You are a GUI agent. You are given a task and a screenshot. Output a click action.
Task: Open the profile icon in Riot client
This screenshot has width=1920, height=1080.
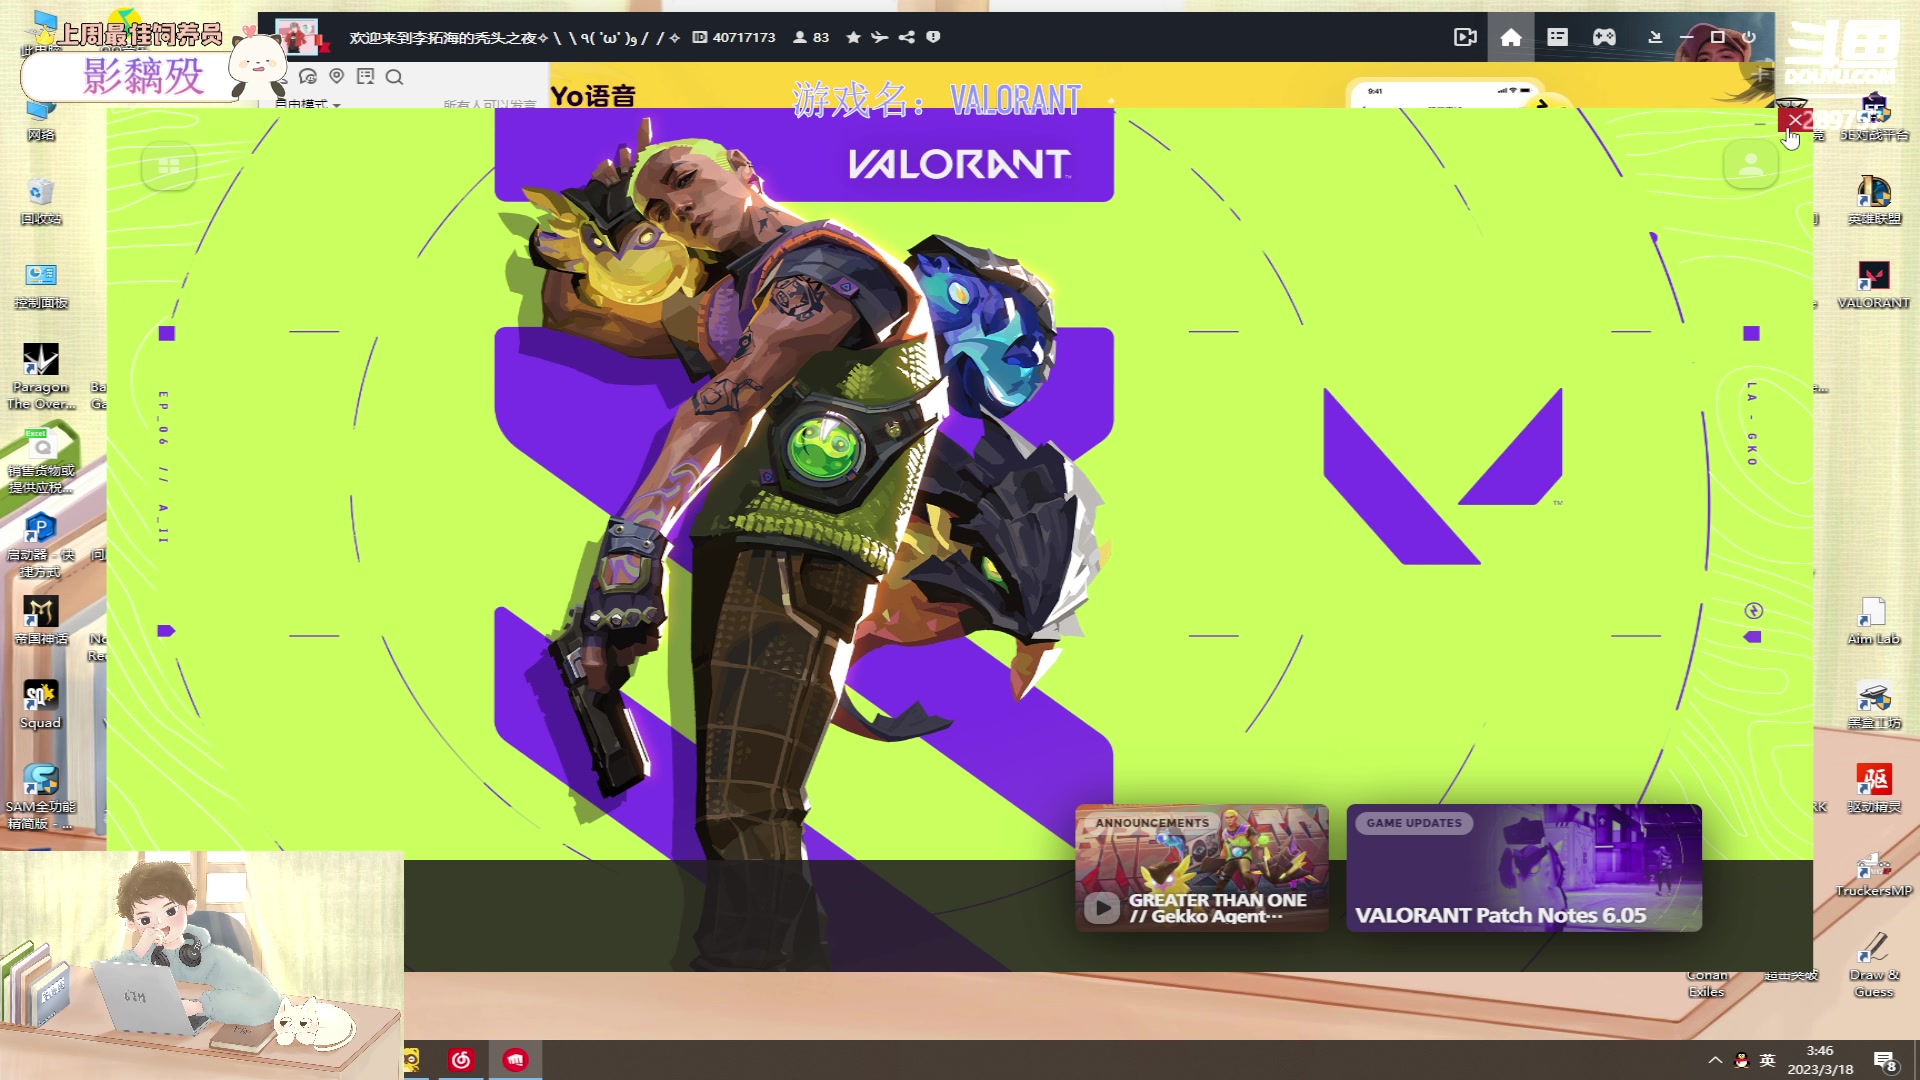[1750, 165]
